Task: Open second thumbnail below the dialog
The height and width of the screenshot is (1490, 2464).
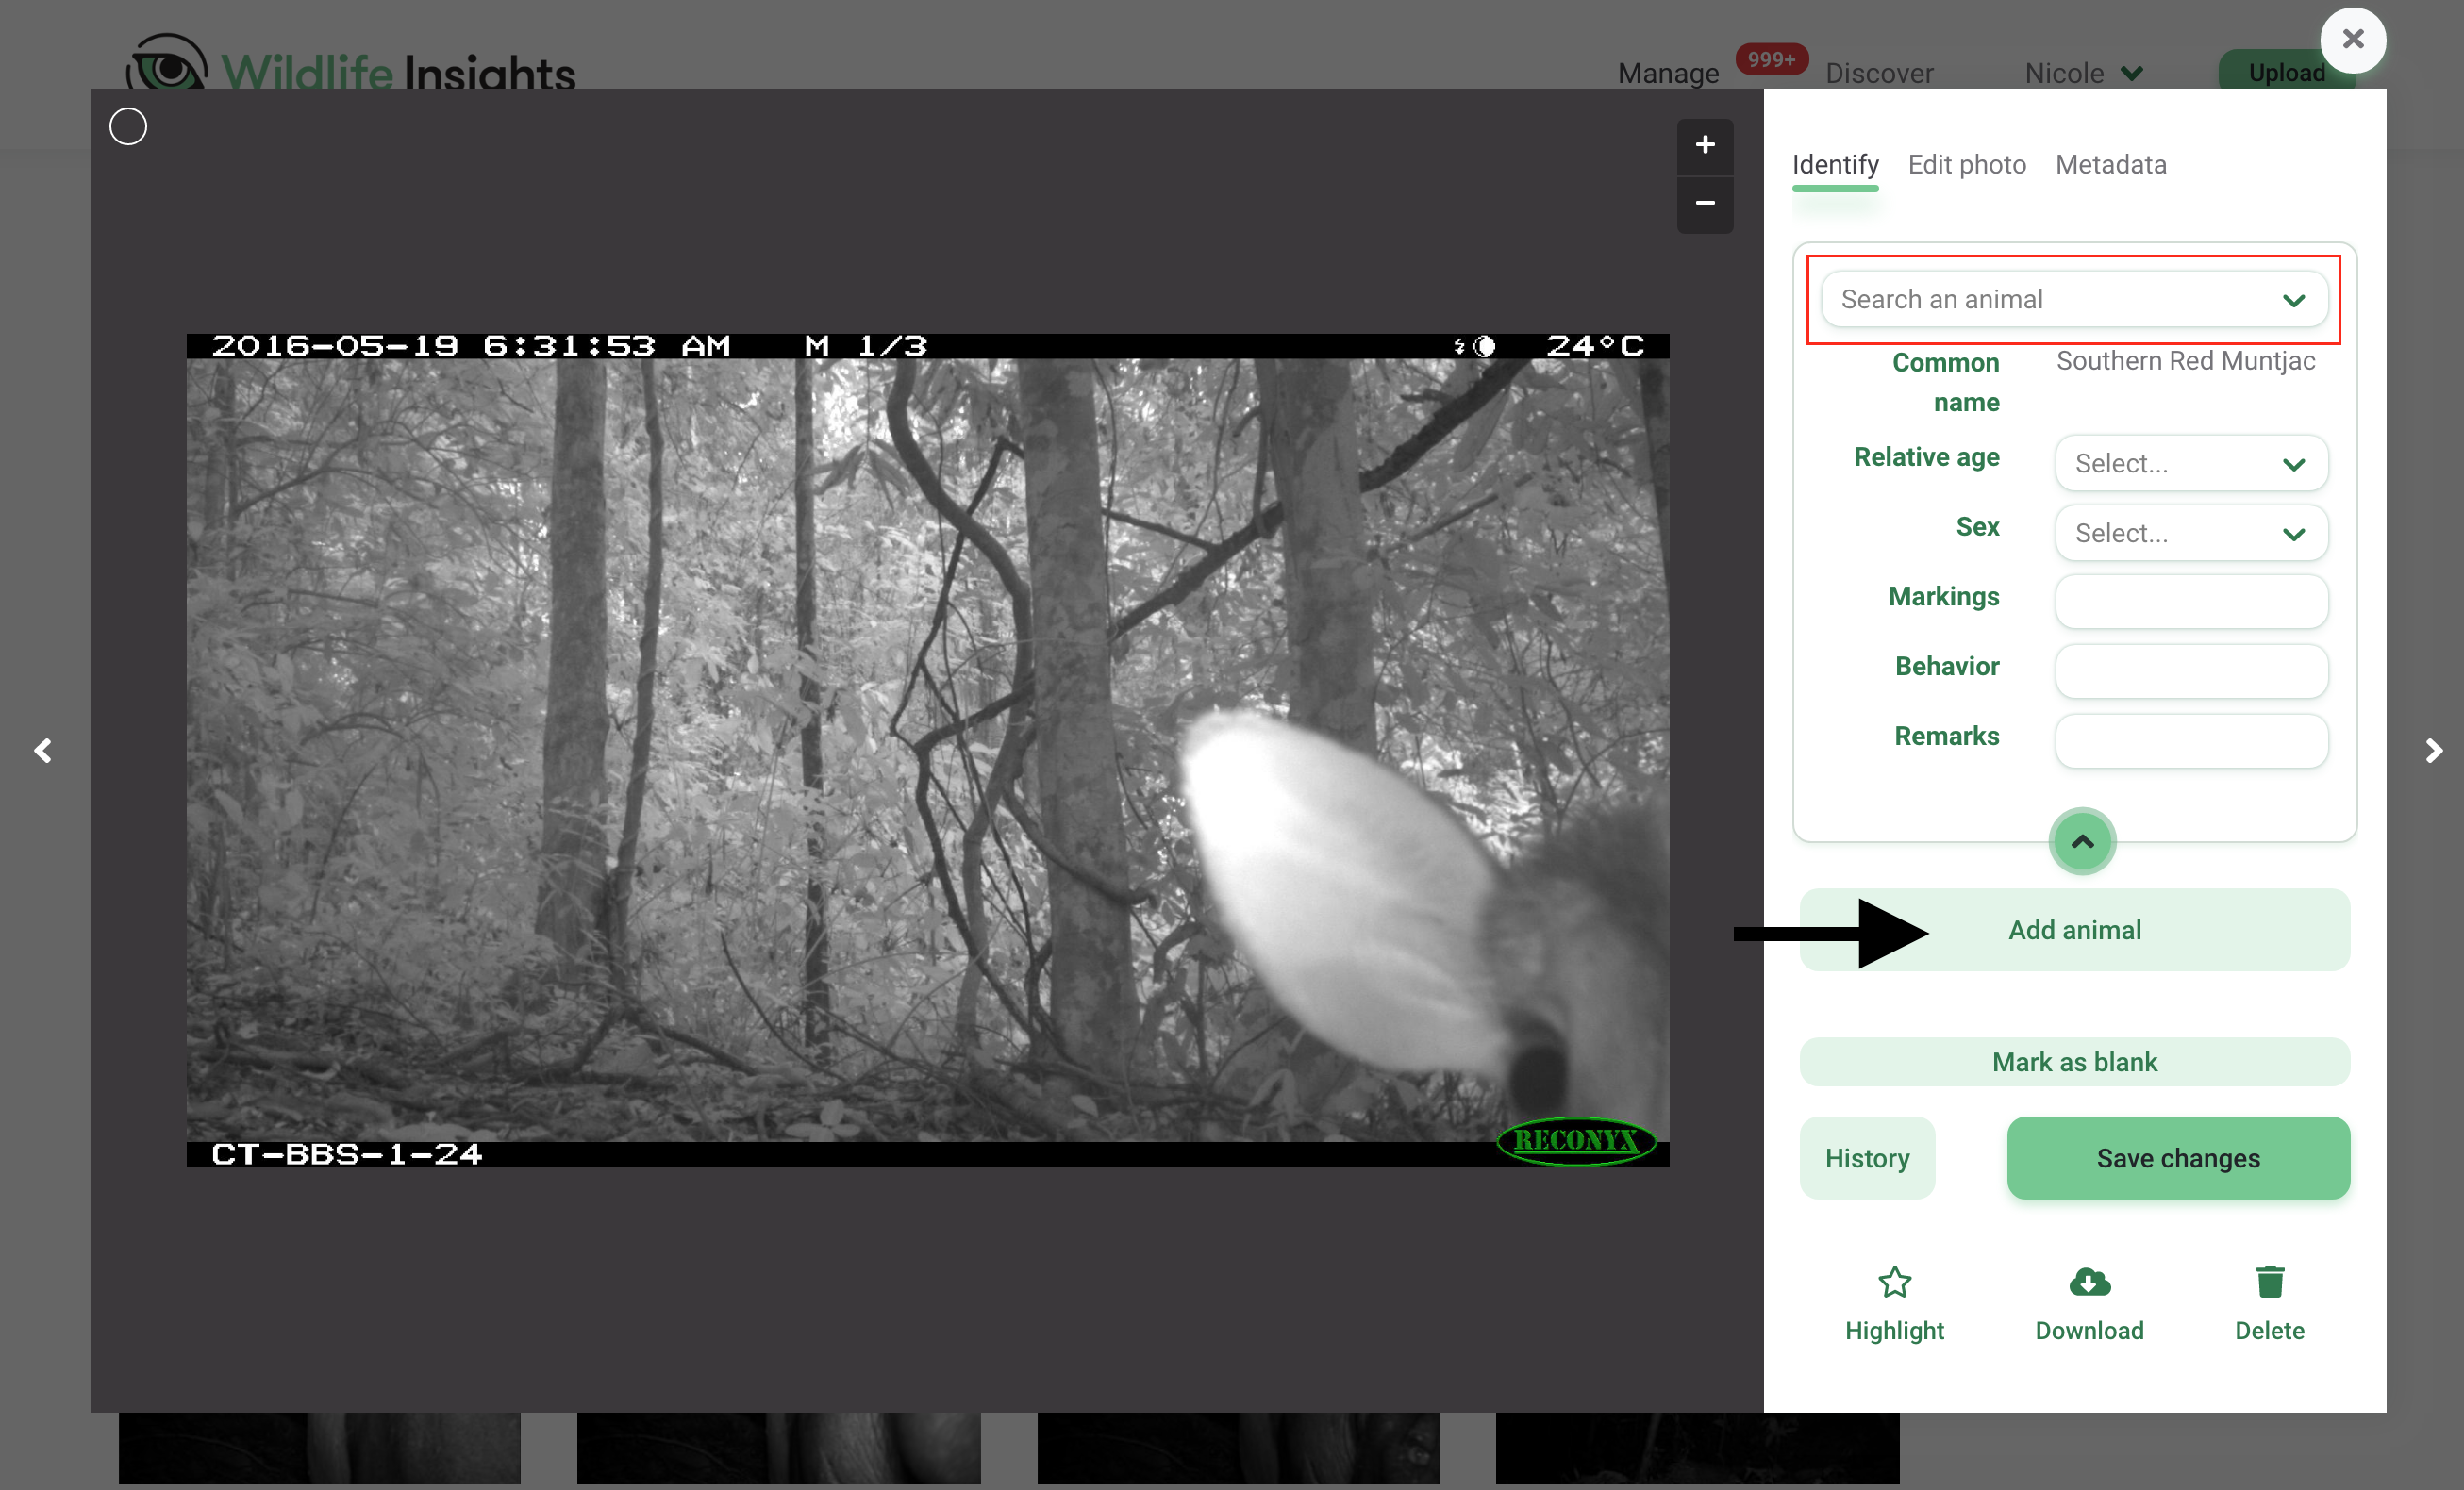Action: click(778, 1448)
